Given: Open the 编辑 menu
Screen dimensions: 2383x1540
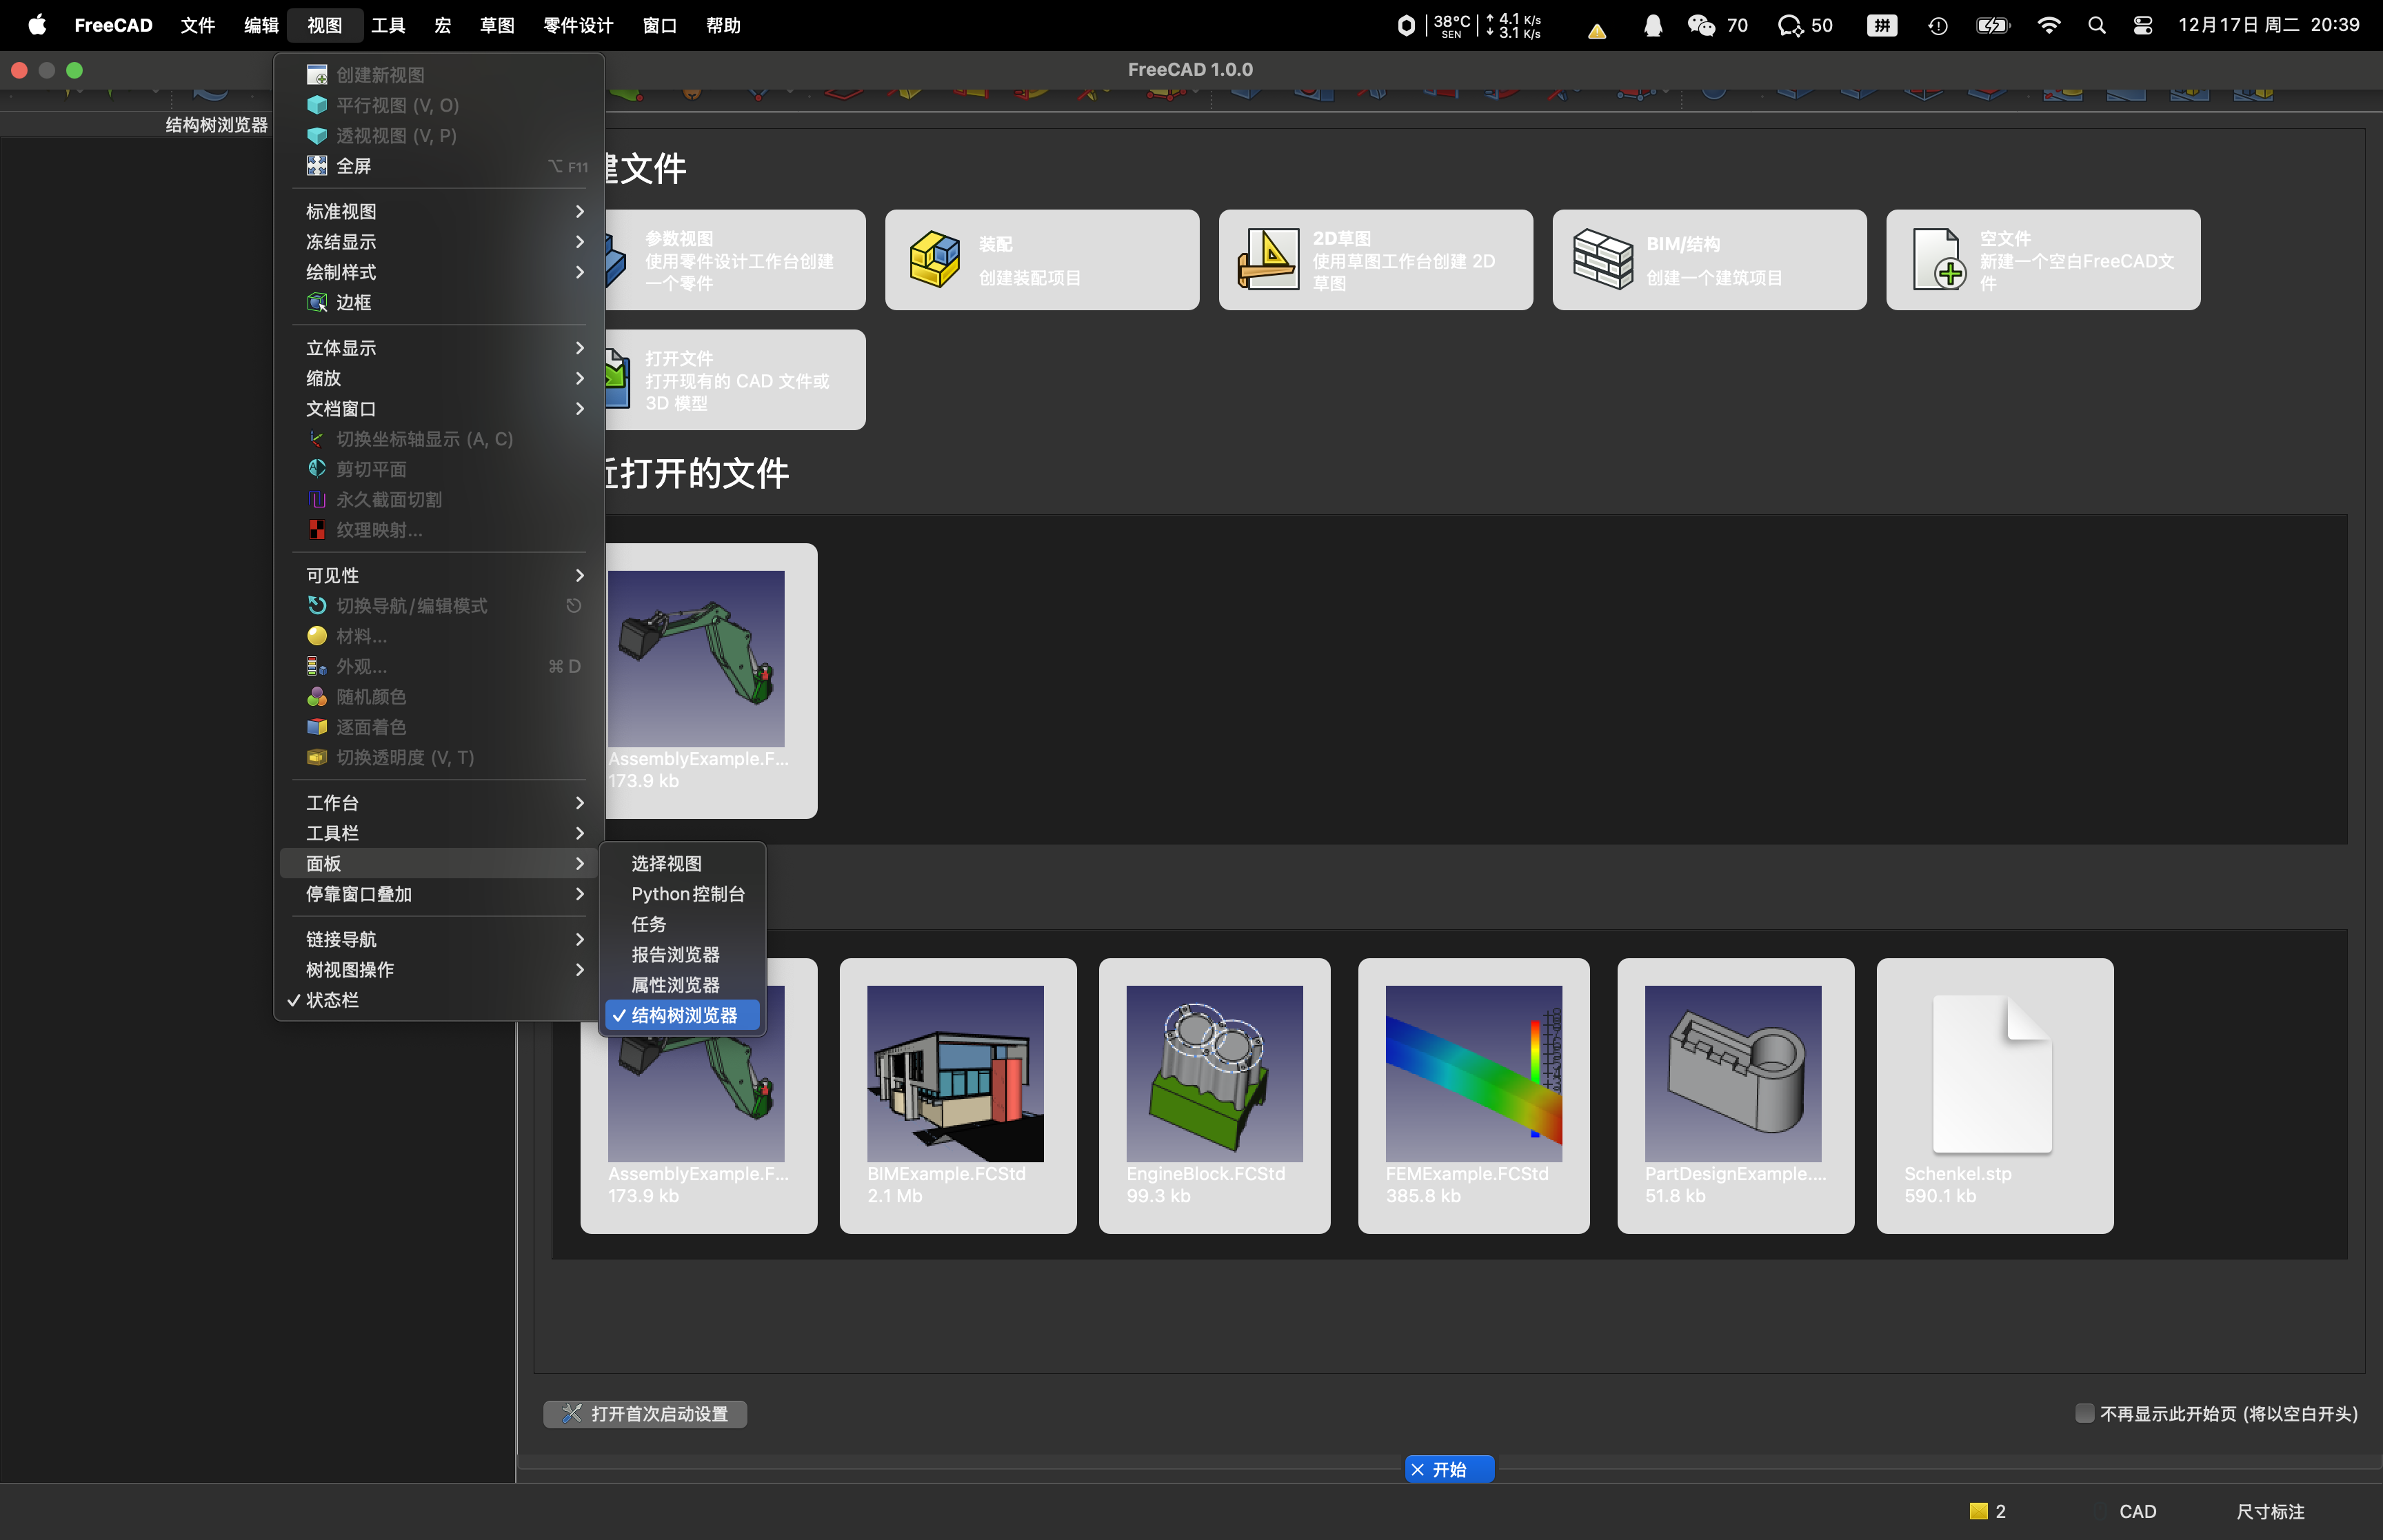Looking at the screenshot, I should click(x=261, y=25).
